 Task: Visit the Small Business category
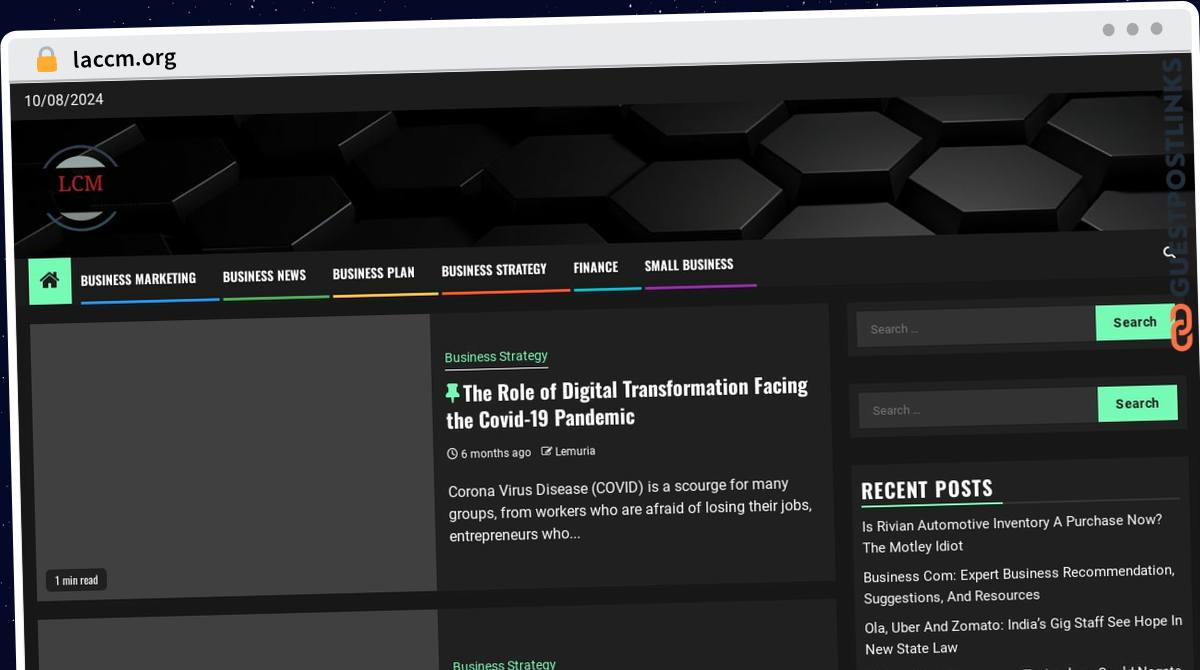pyautogui.click(x=689, y=265)
